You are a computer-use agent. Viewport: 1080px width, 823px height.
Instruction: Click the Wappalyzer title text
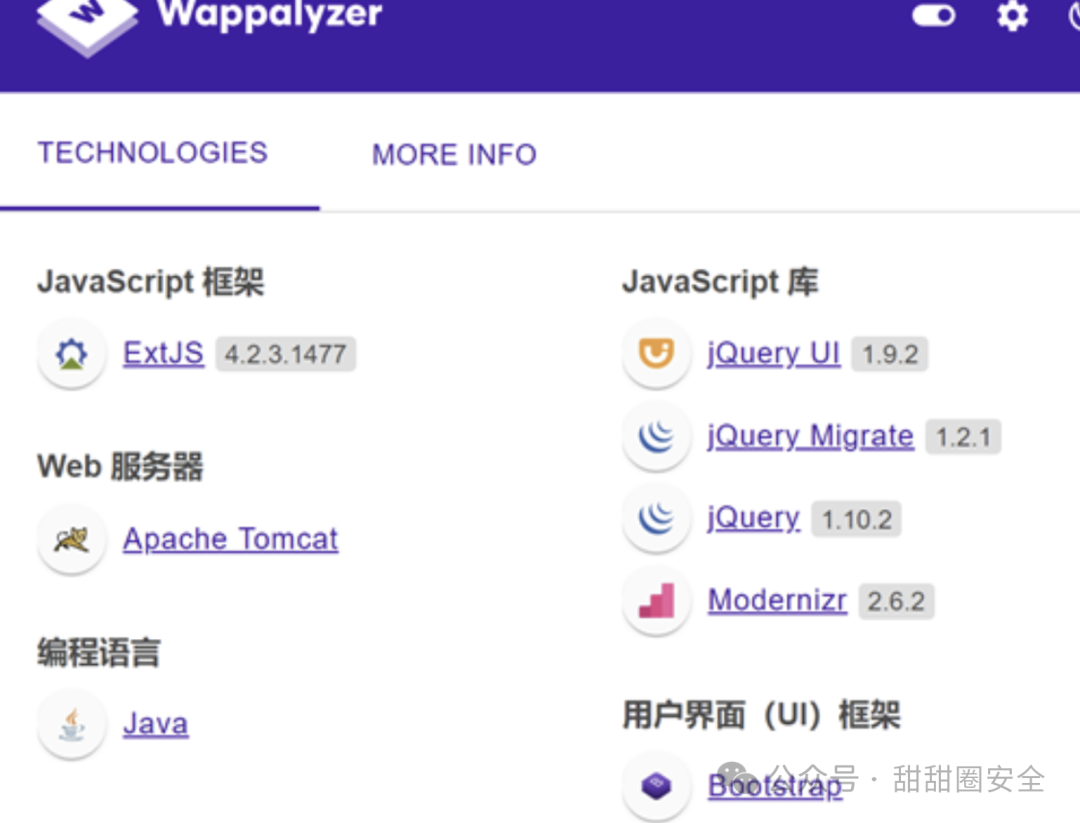(x=269, y=14)
